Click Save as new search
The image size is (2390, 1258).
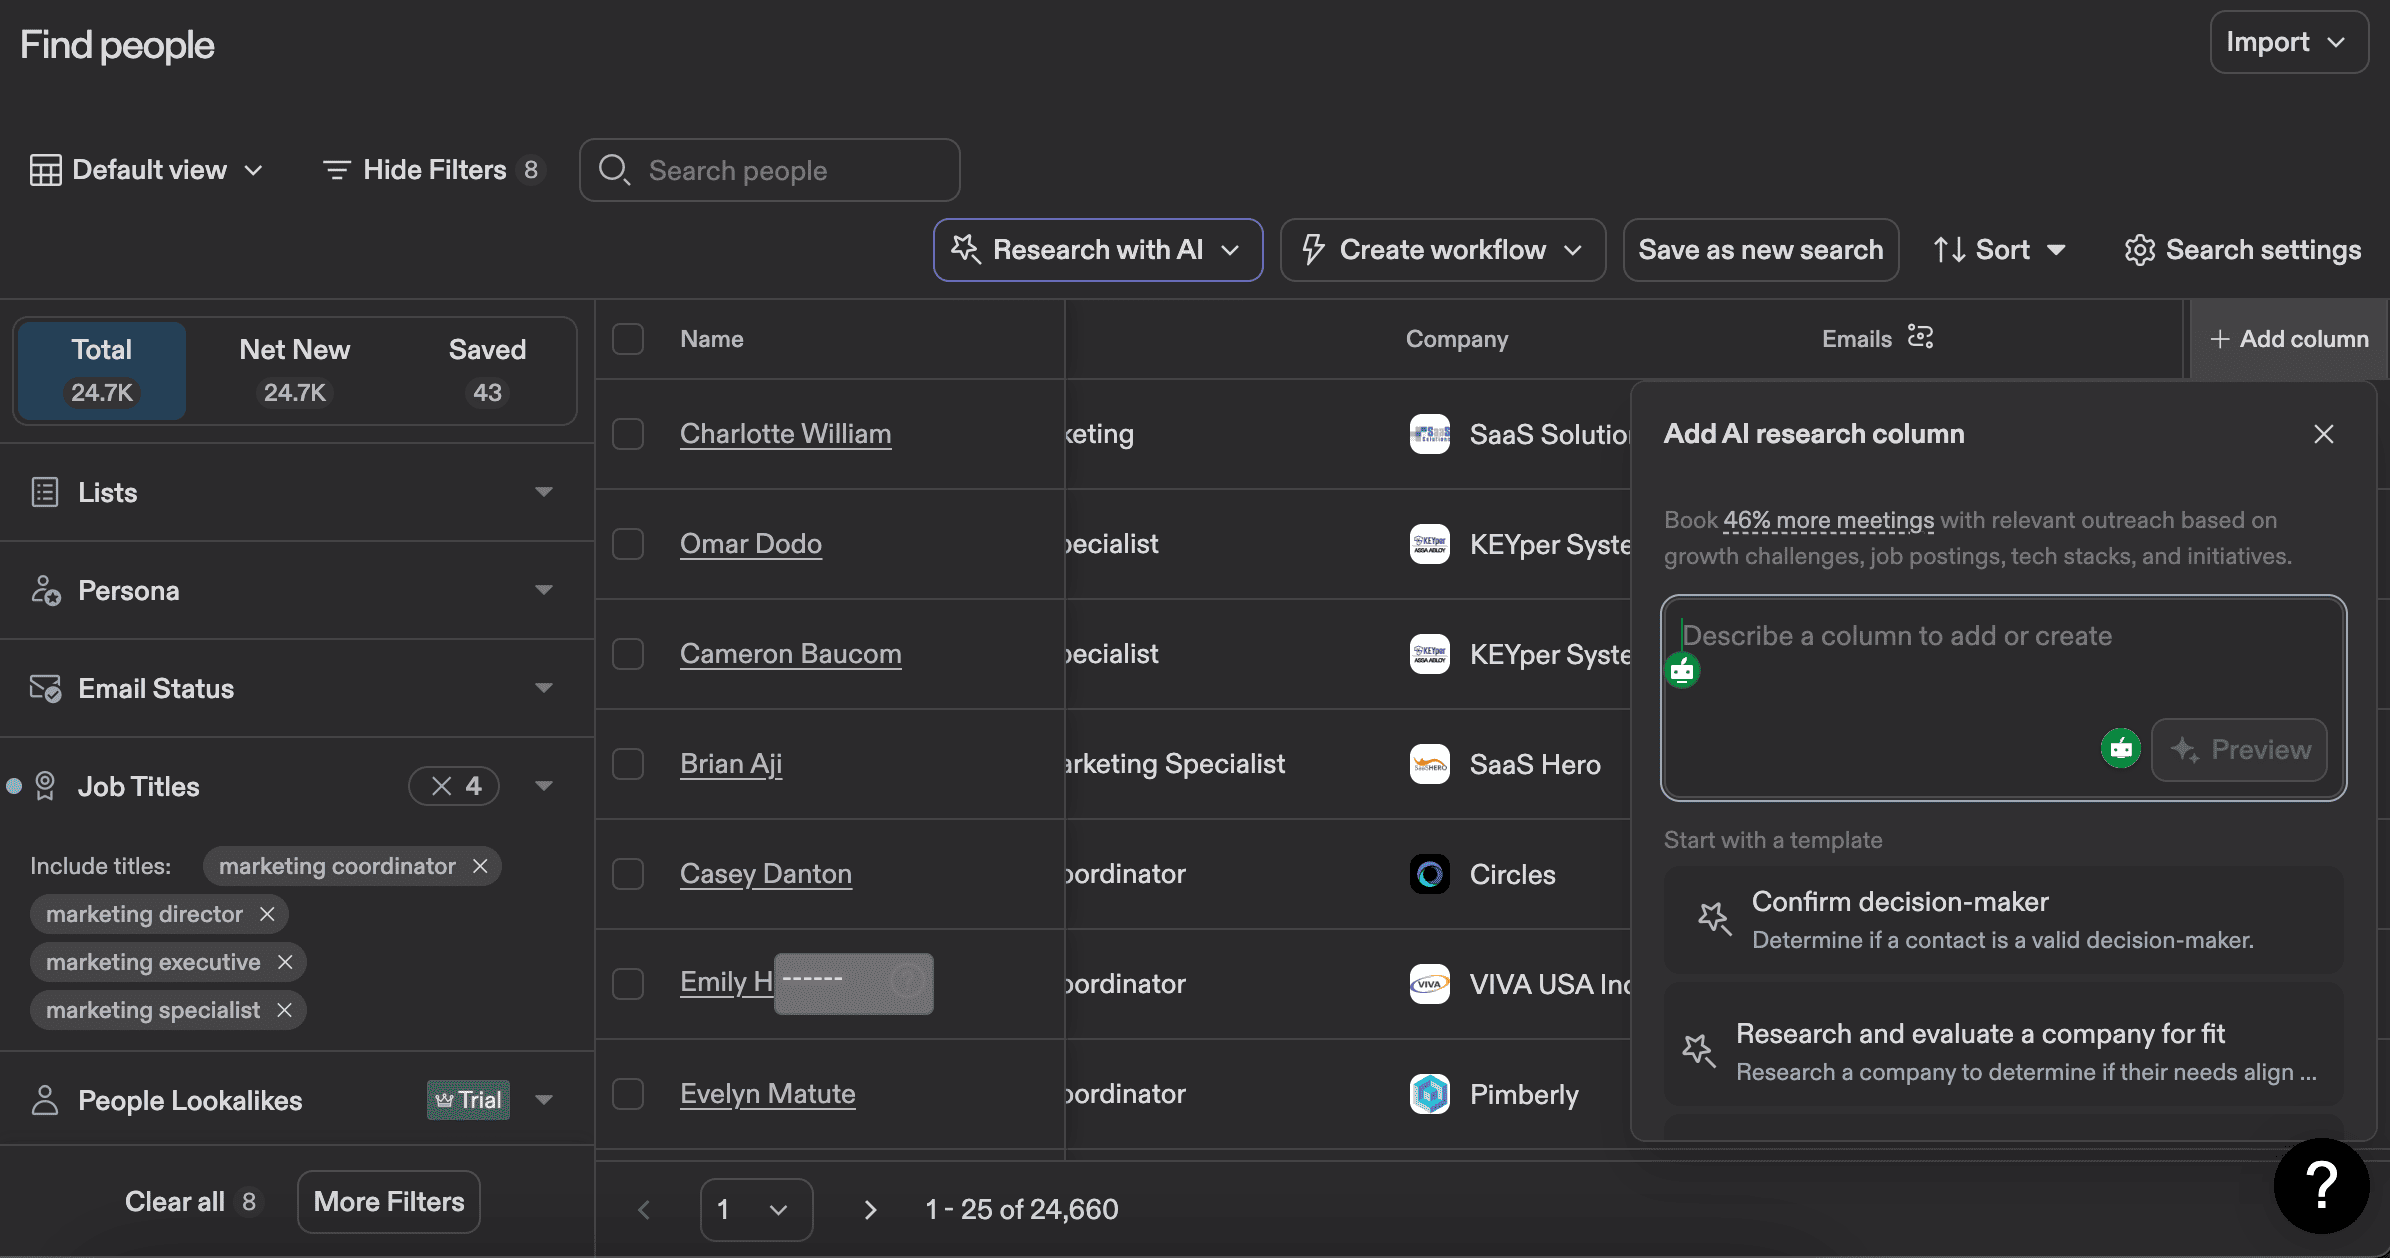click(1759, 250)
